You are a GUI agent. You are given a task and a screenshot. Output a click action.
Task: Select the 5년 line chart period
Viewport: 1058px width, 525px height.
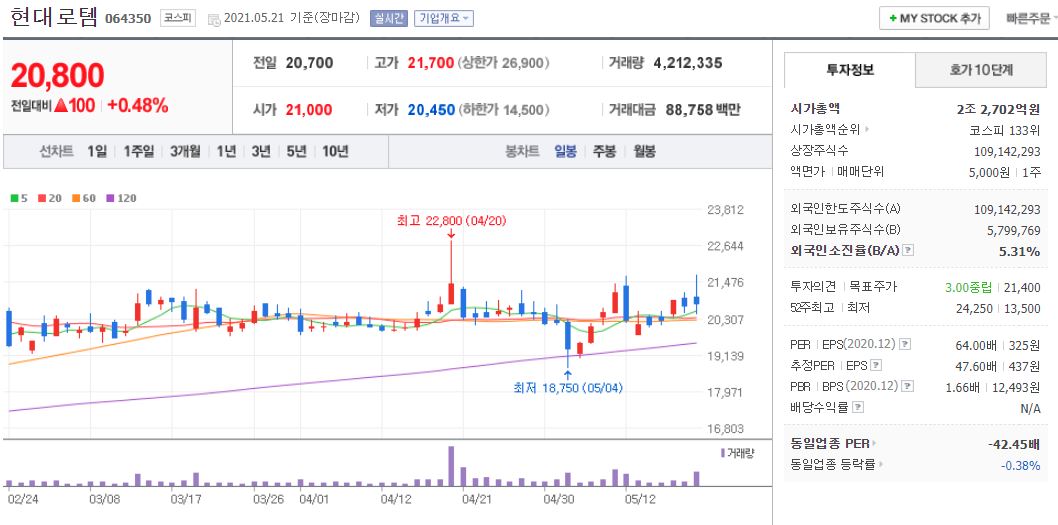point(296,152)
